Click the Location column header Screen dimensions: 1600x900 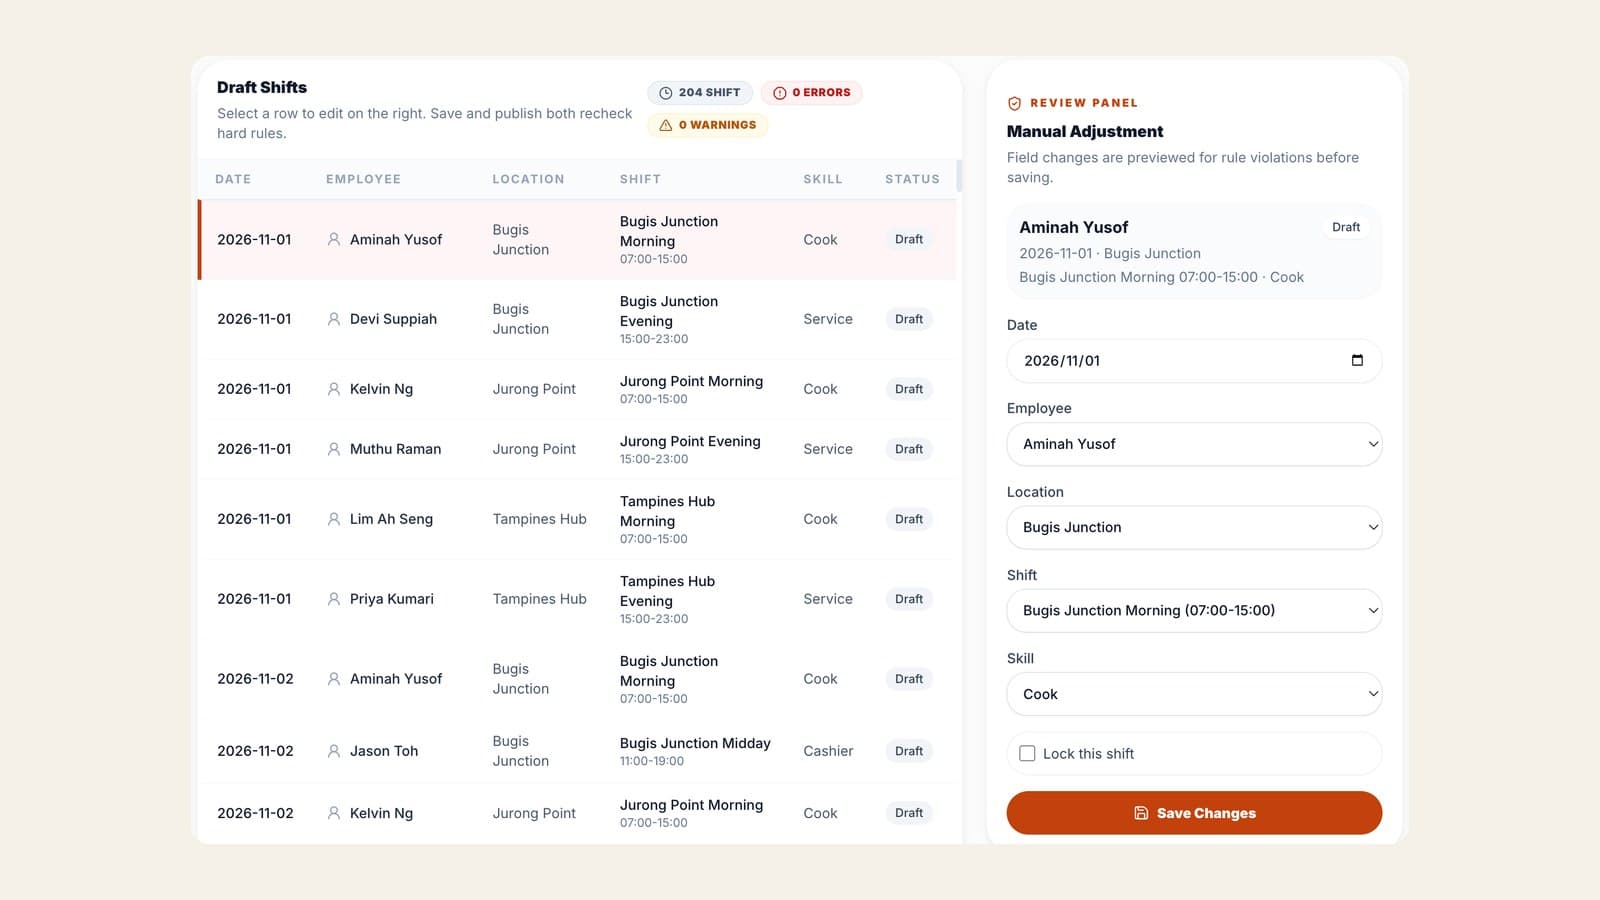tap(528, 179)
